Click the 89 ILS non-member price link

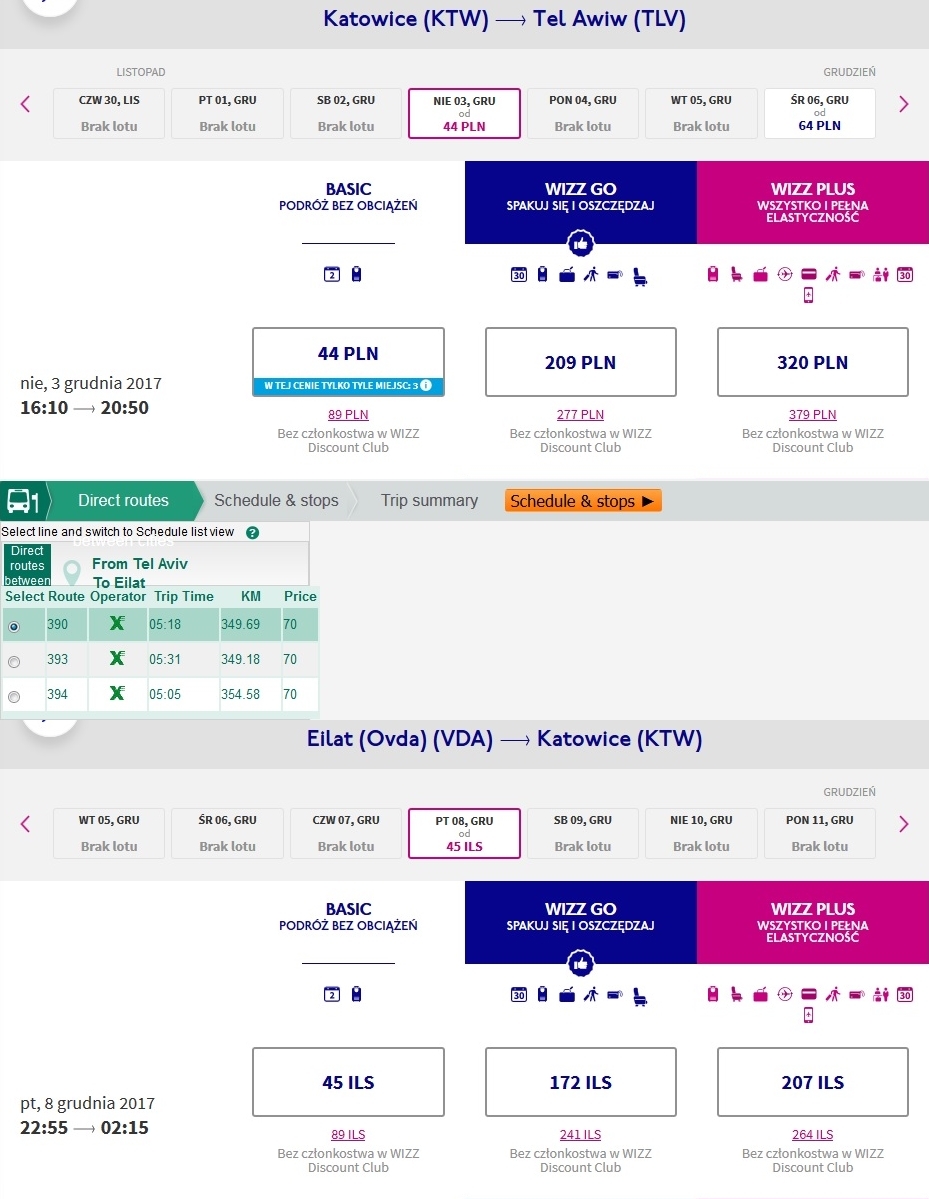(348, 1135)
